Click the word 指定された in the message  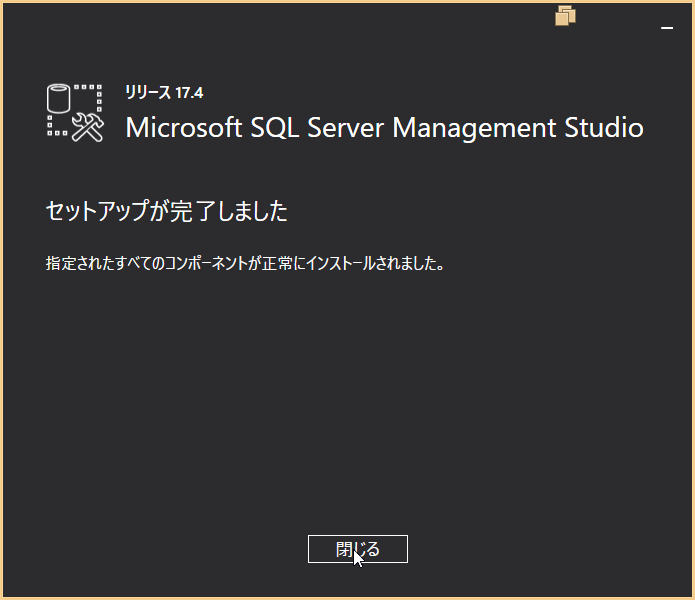(78, 264)
